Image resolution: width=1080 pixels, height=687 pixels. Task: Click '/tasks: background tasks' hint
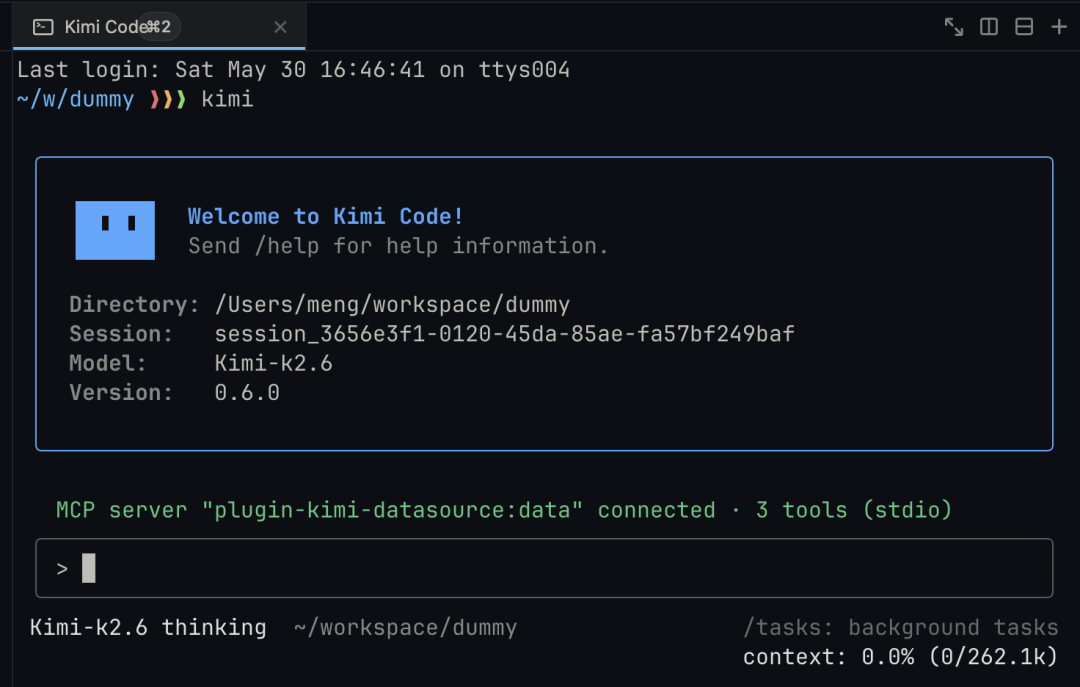click(x=900, y=628)
